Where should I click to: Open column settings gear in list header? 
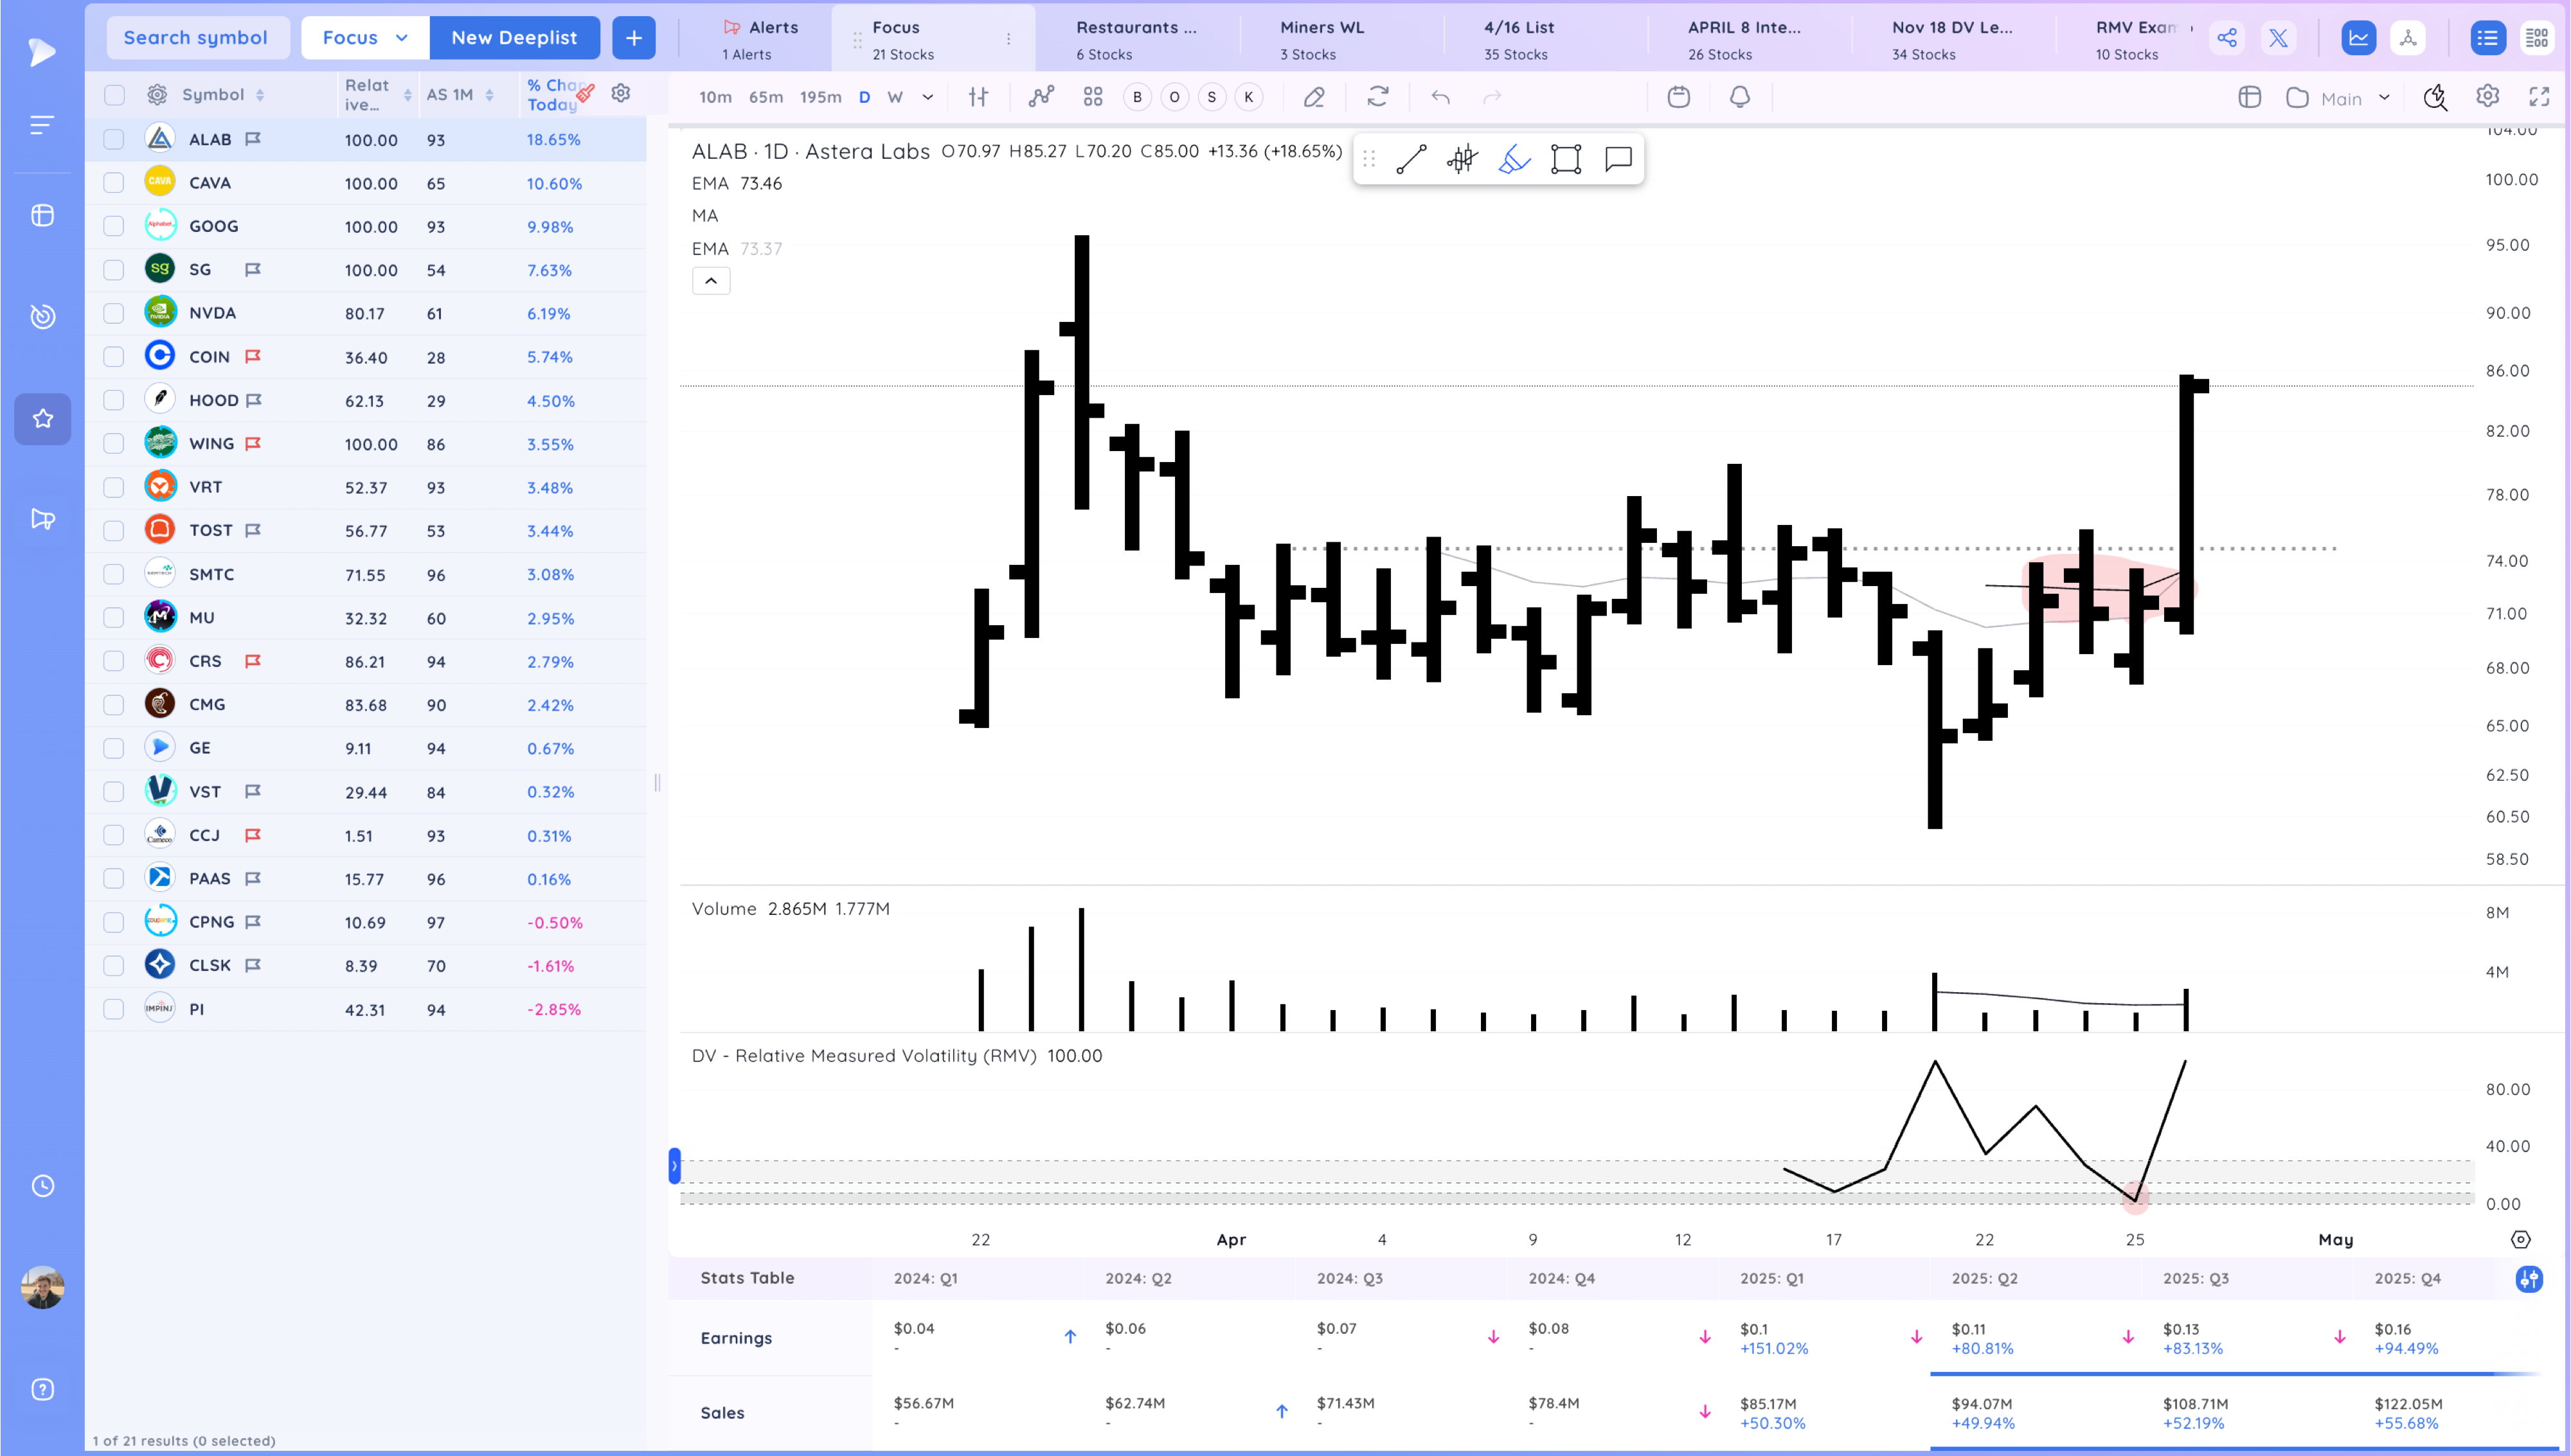click(x=621, y=93)
